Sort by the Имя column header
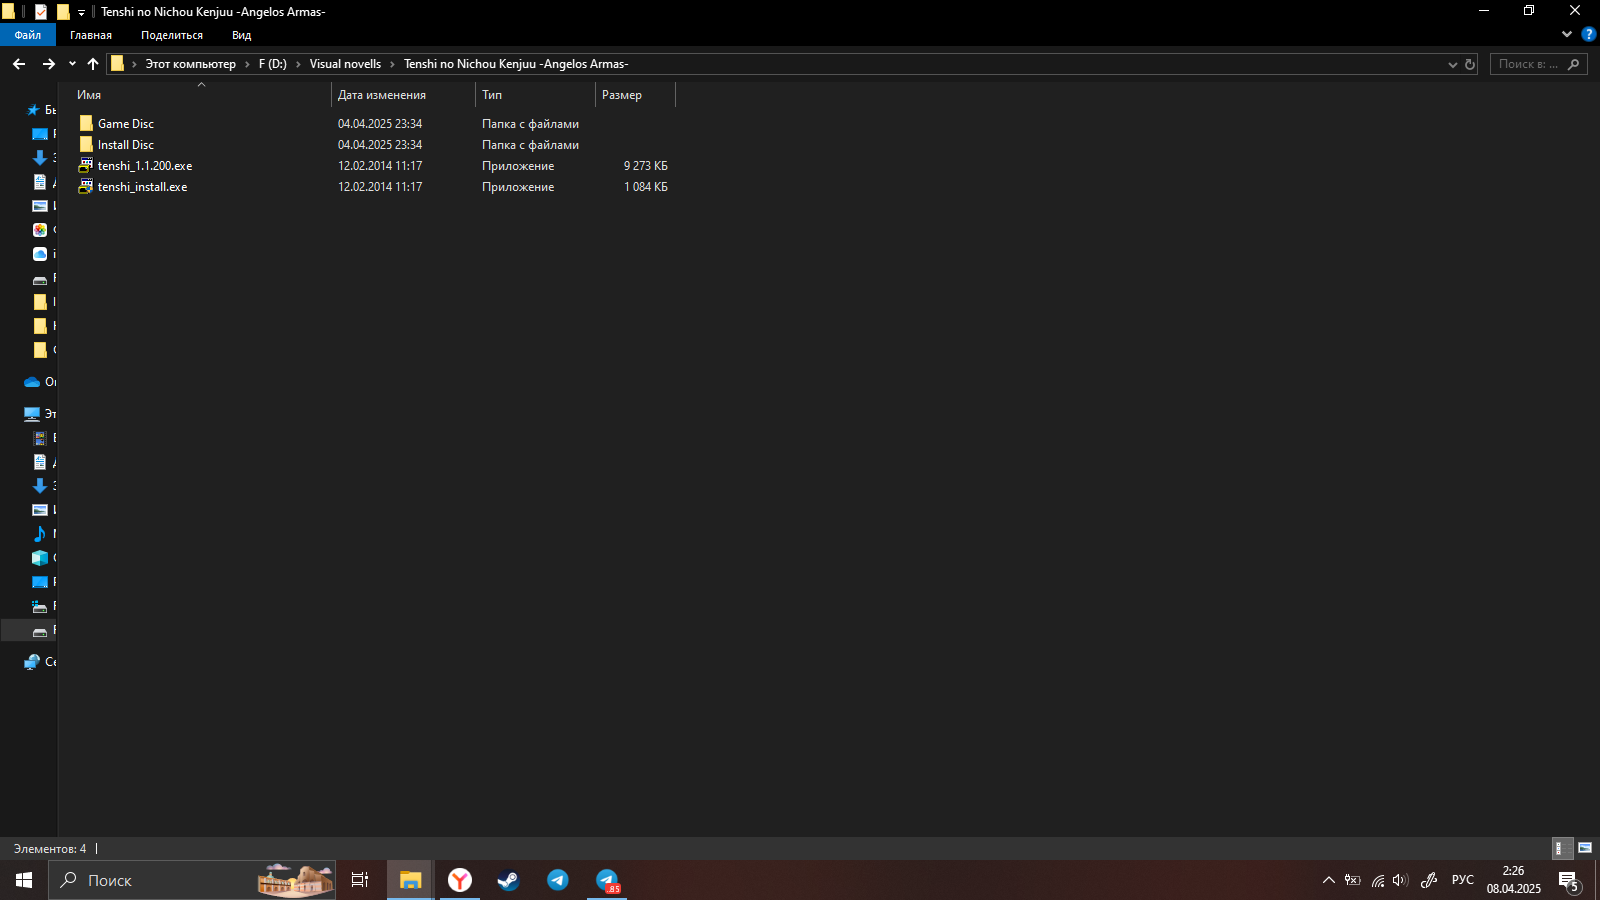This screenshot has width=1600, height=900. (x=201, y=95)
